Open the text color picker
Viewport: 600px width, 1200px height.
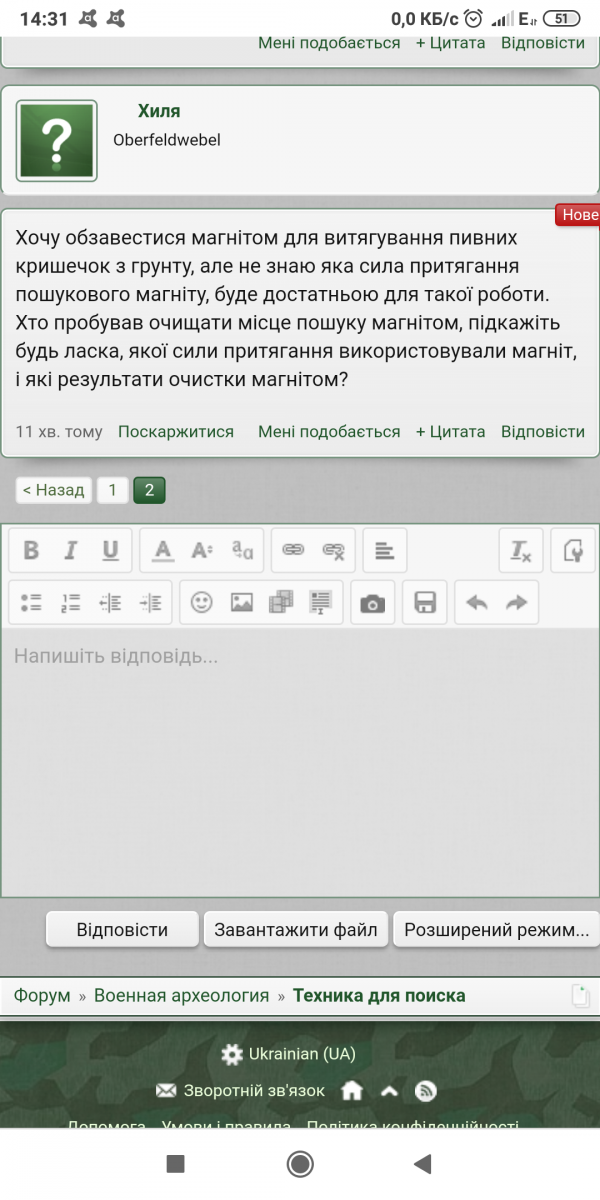pos(163,551)
